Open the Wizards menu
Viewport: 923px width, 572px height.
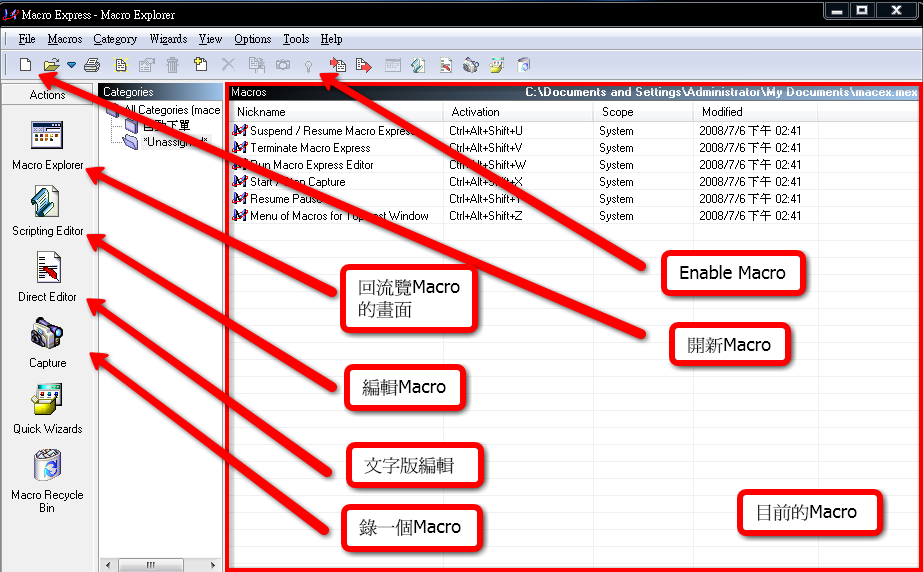pyautogui.click(x=168, y=39)
